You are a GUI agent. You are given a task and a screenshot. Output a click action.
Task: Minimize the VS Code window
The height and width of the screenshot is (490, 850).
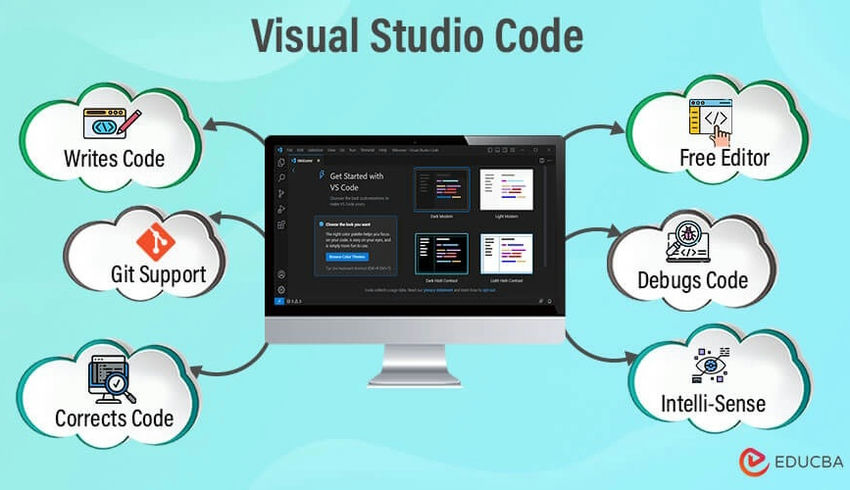[x=523, y=150]
